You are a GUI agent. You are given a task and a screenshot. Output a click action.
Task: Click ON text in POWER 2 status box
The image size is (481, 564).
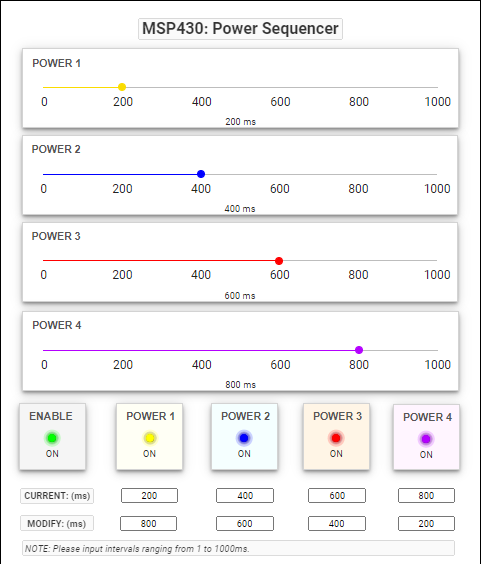pos(244,454)
